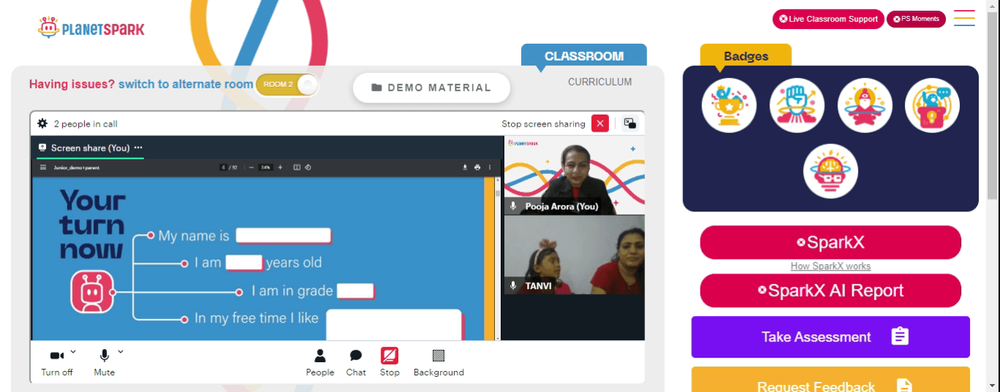Click 'switch to alternate room' text

[186, 84]
